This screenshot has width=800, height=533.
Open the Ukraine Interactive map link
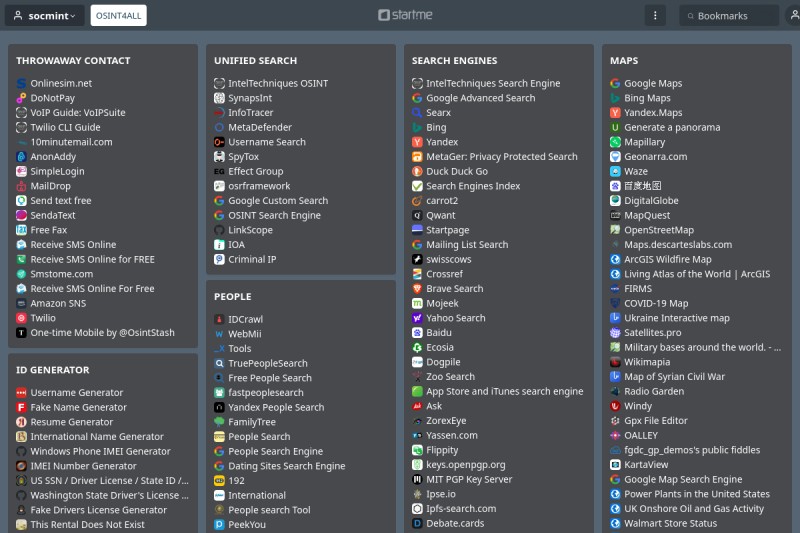tap(676, 318)
